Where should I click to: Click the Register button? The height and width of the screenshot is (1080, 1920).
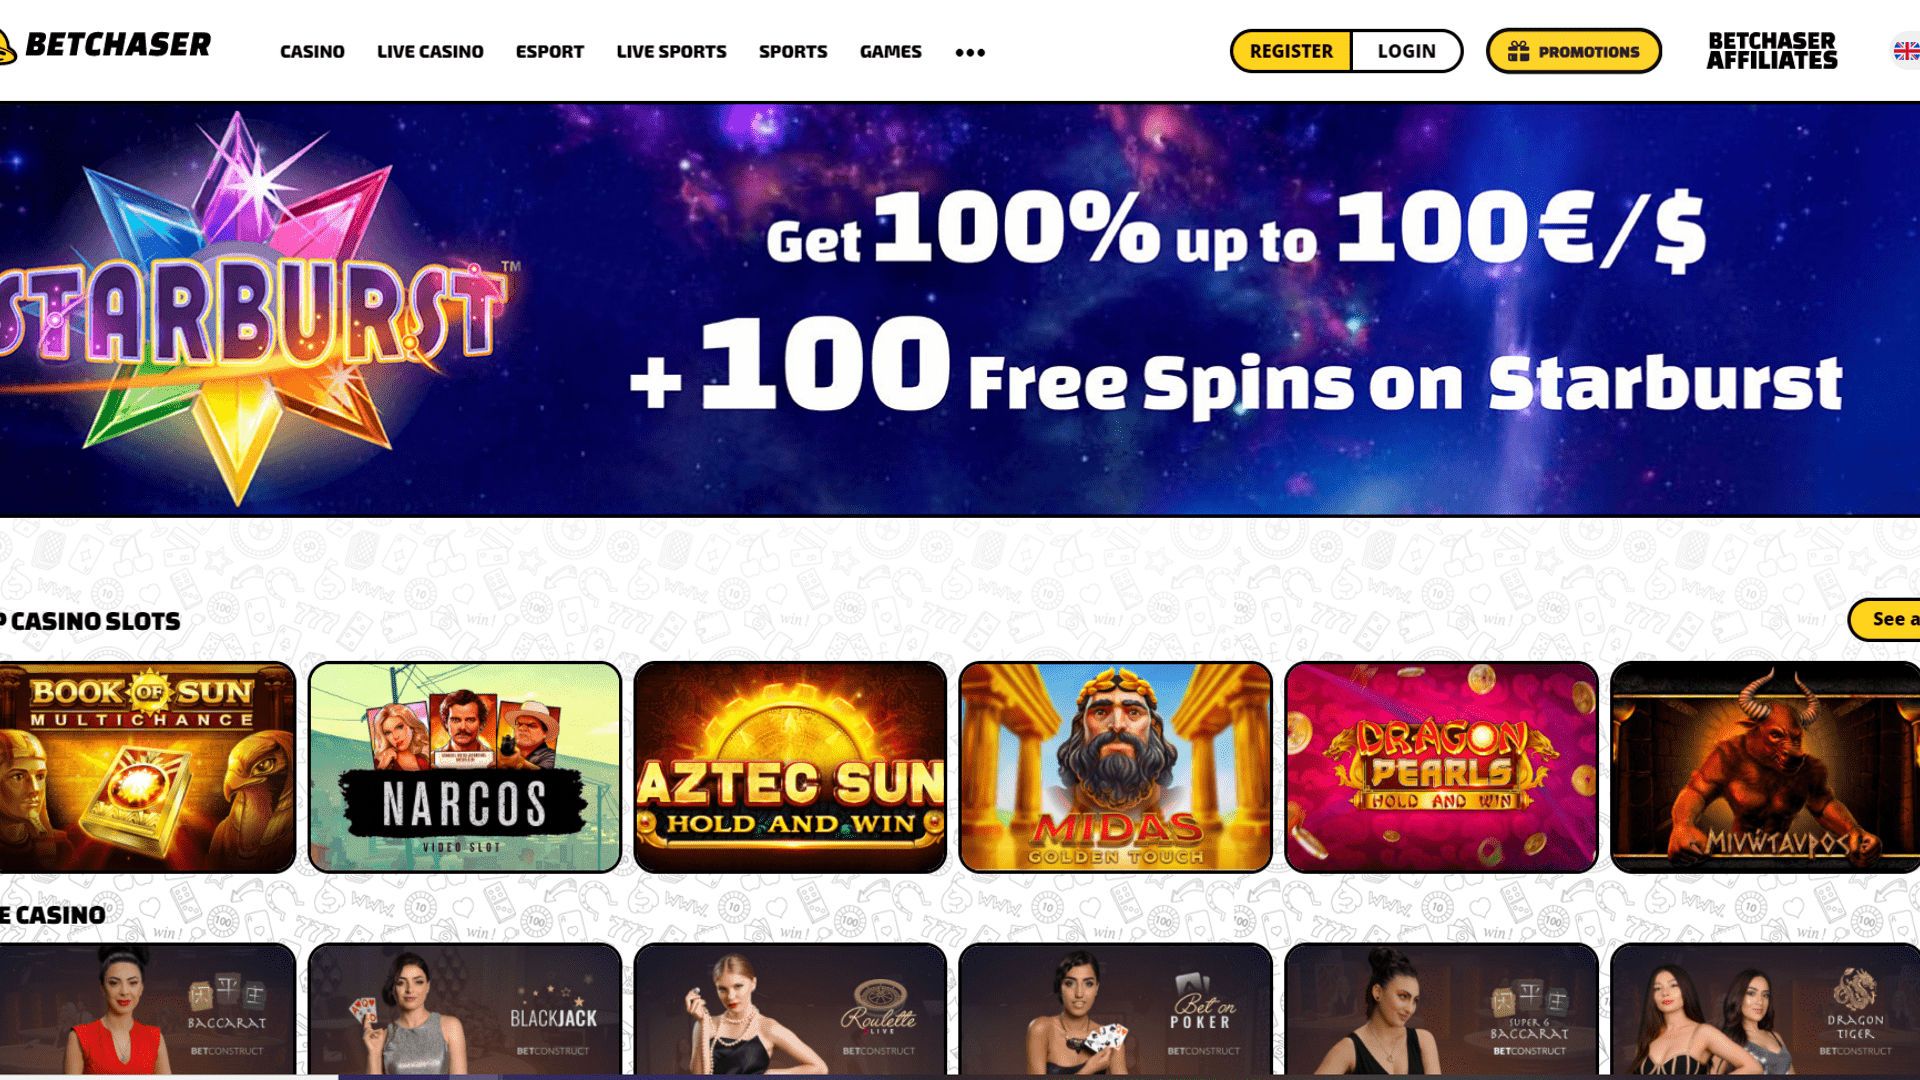pos(1291,51)
